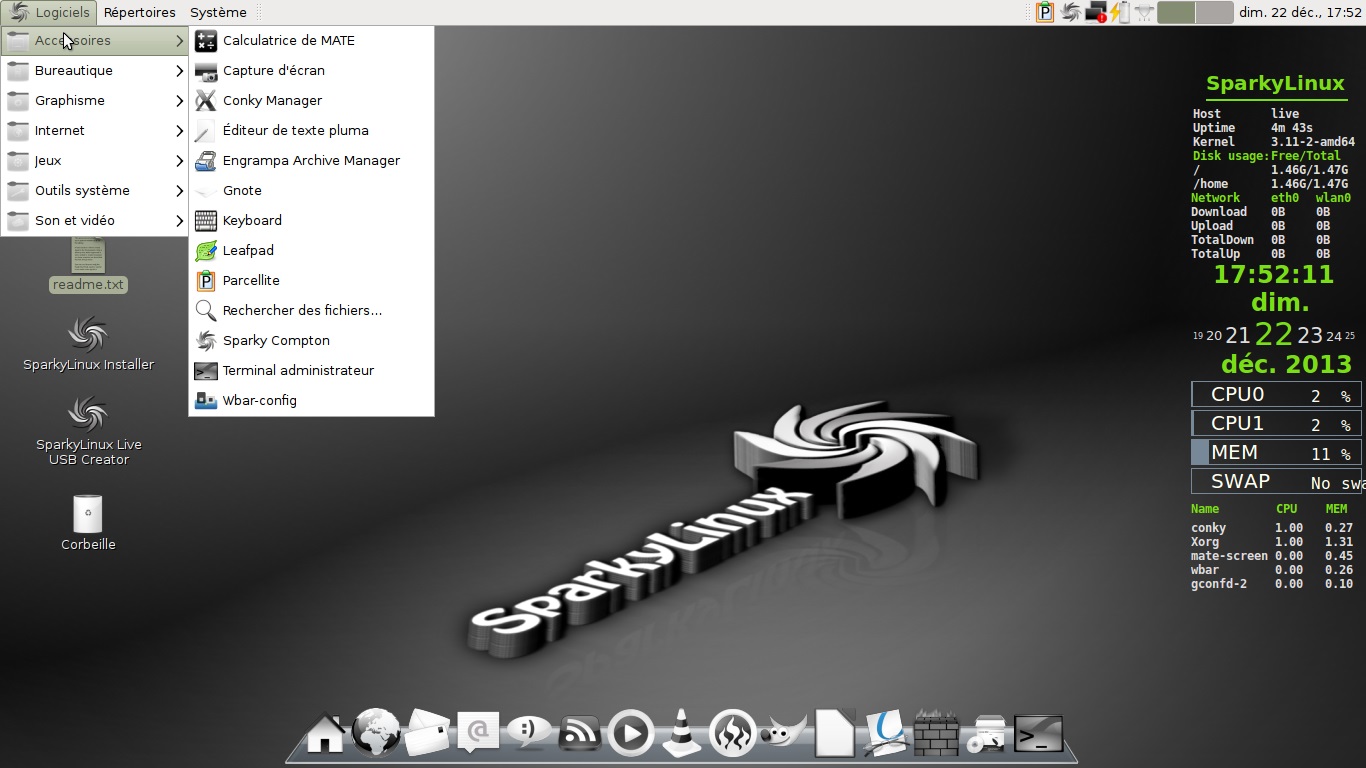This screenshot has width=1366, height=768.
Task: Select the readme.txt desktop file
Action: point(88,266)
